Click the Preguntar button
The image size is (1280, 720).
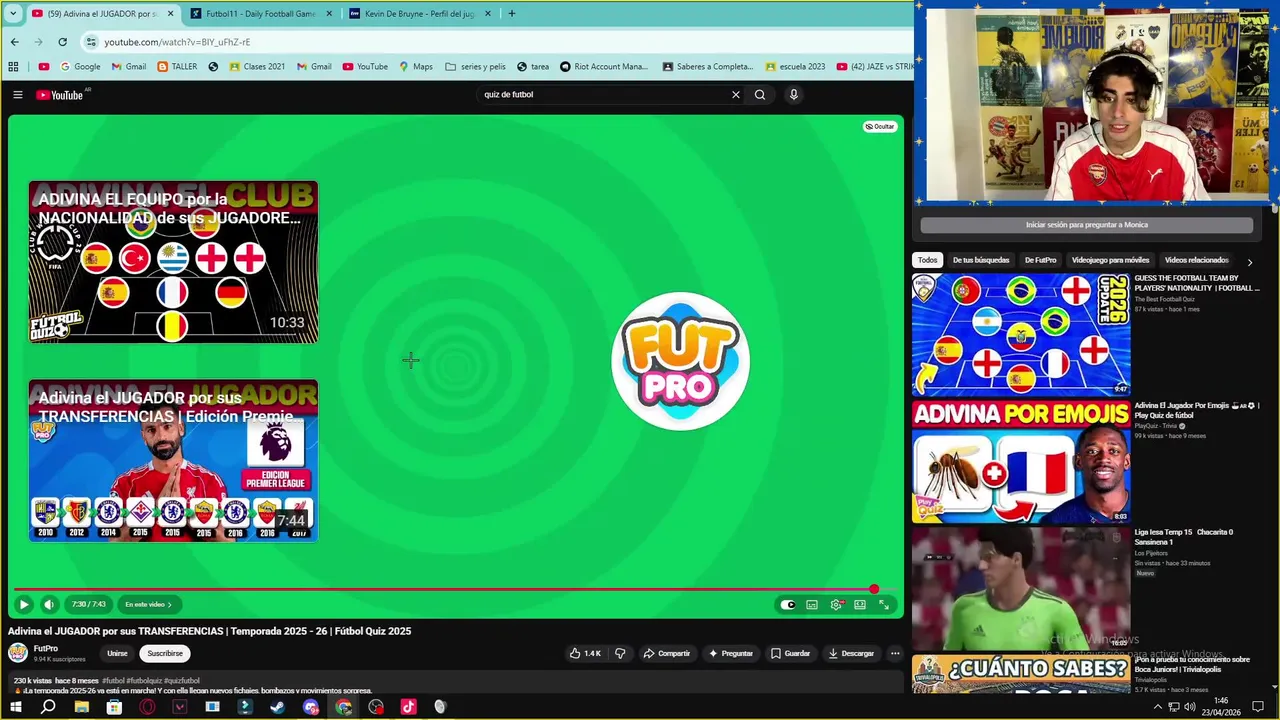[730, 653]
